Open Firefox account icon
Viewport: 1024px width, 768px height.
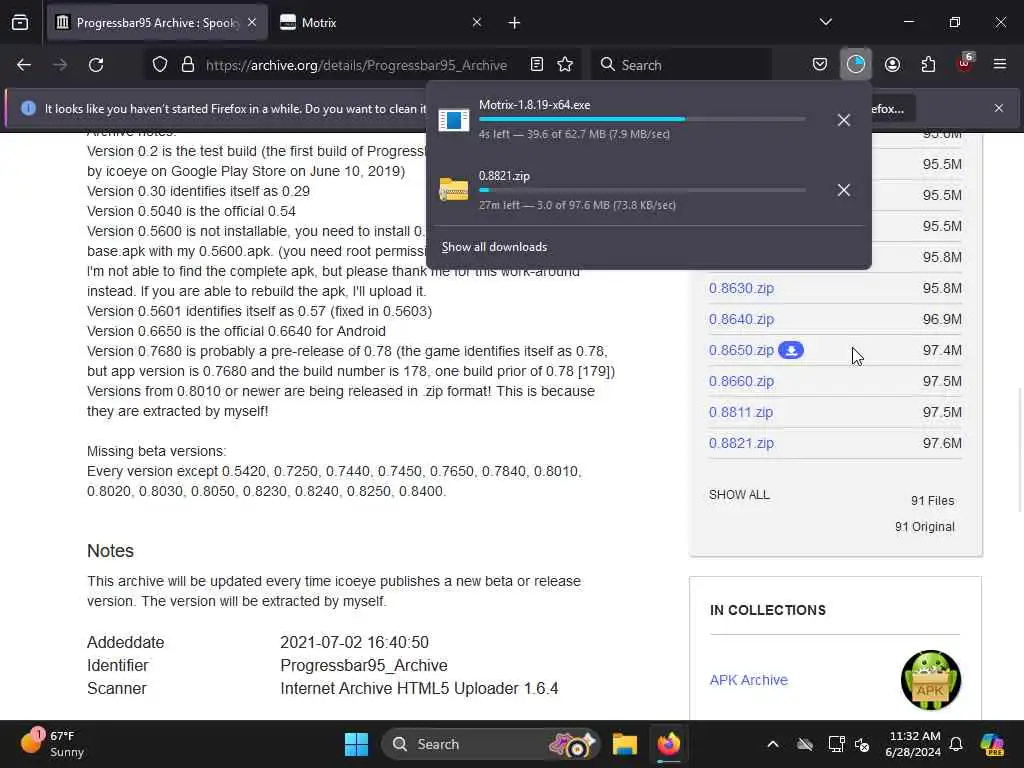(892, 64)
